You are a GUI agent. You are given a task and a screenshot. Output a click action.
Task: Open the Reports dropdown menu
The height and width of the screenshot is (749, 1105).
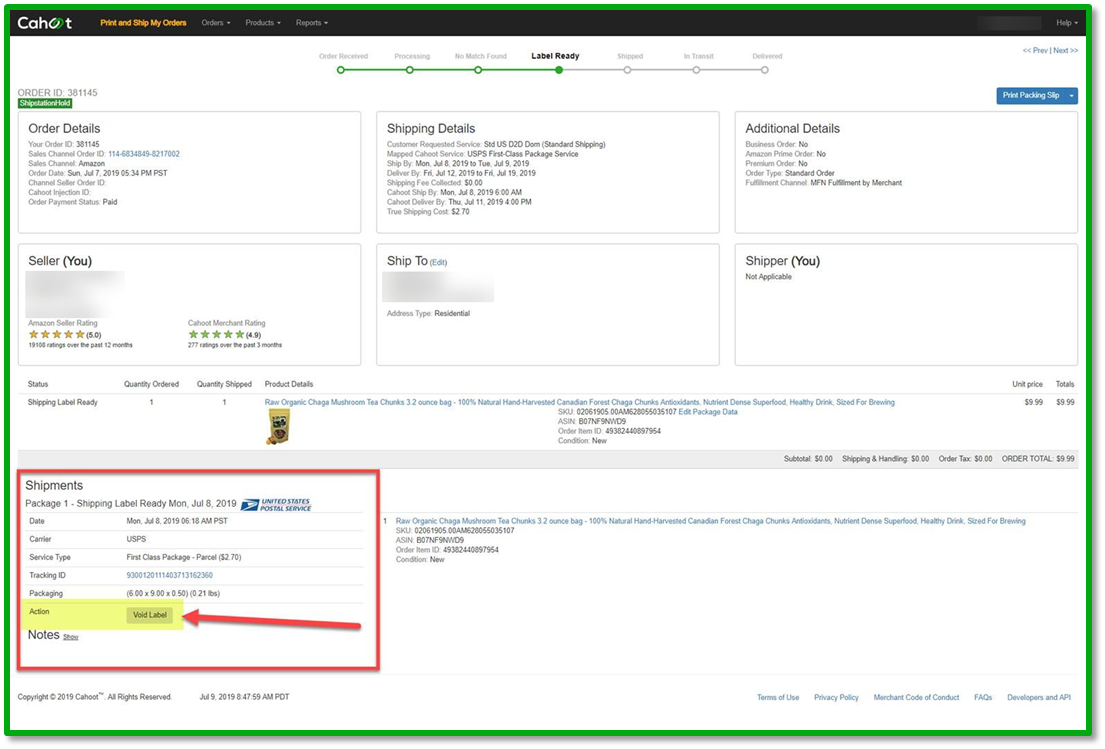(311, 23)
